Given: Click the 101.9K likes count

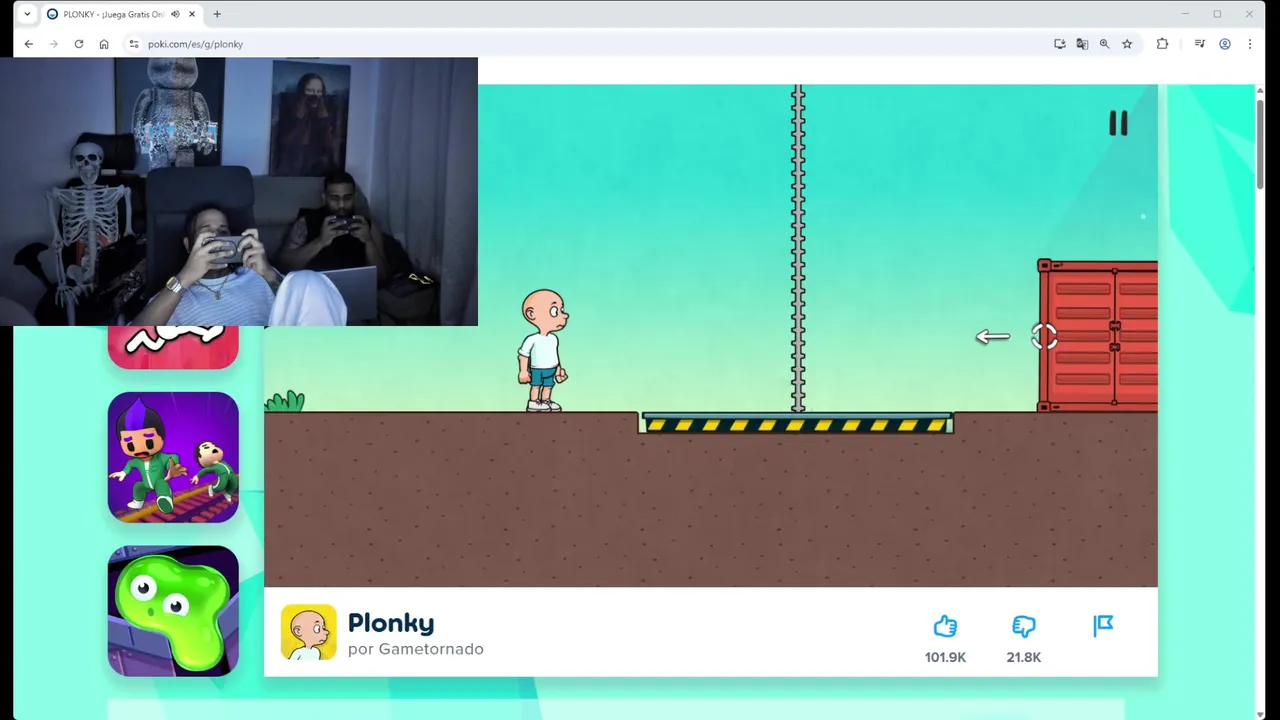Looking at the screenshot, I should pos(945,657).
